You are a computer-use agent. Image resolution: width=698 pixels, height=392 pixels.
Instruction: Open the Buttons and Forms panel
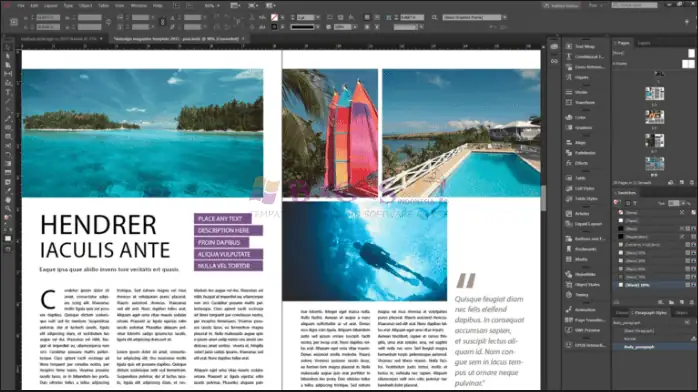(x=585, y=239)
